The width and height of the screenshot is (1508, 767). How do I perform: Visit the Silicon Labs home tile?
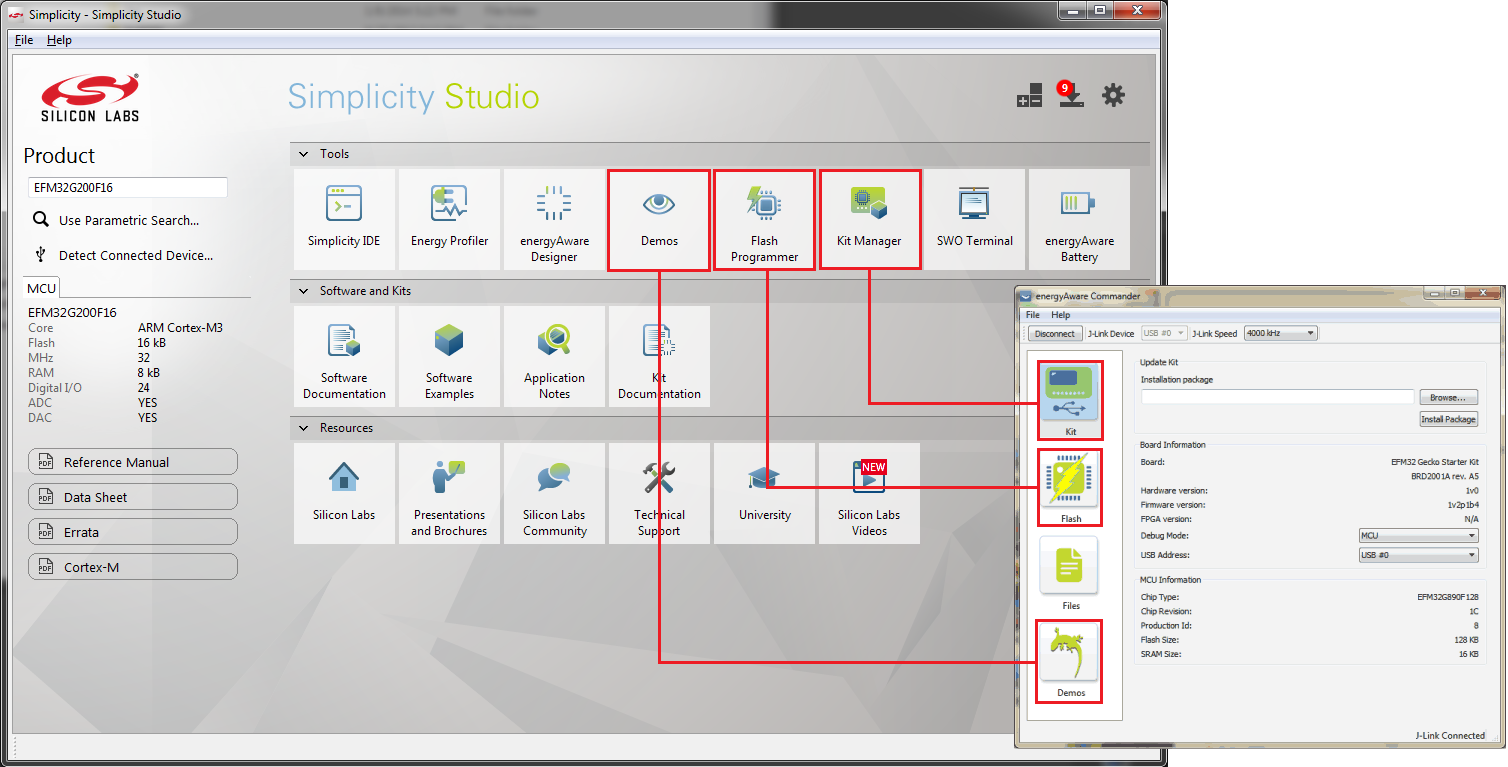click(344, 493)
